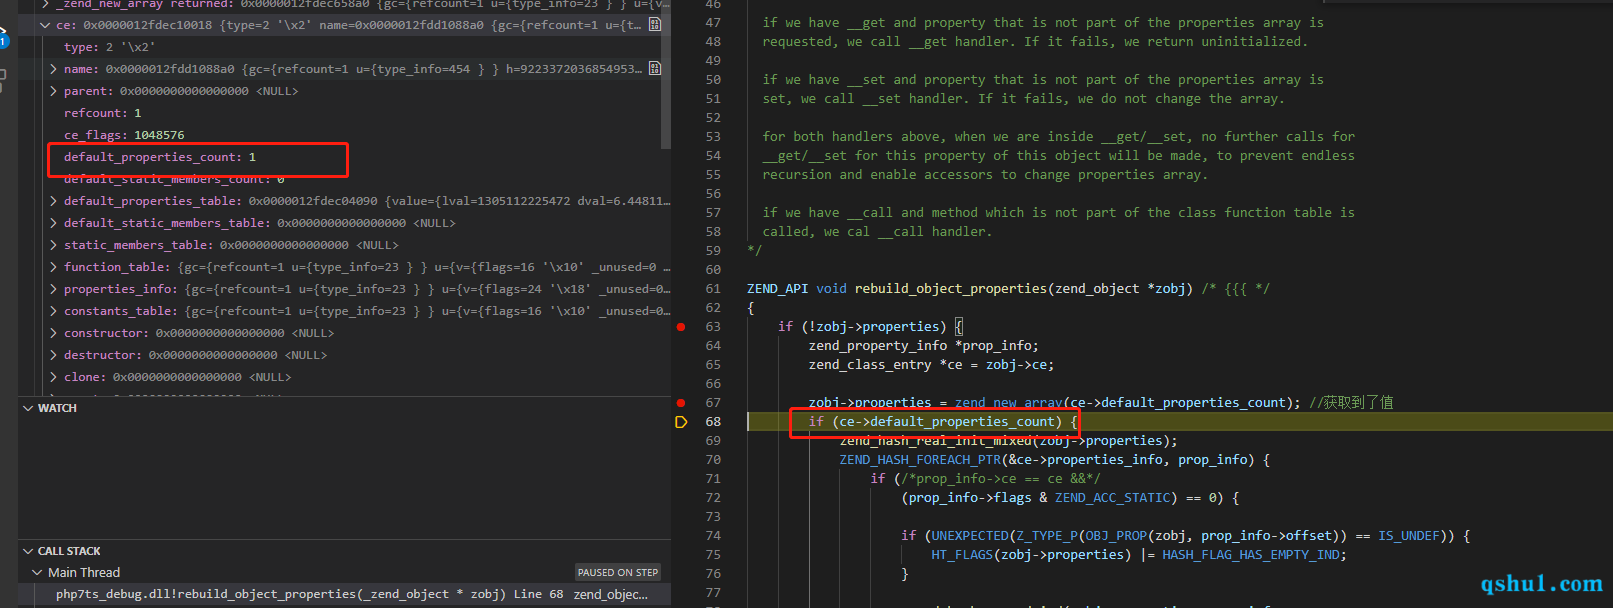Expand function_table variable
Viewport: 1613px width, 608px height.
pos(53,267)
